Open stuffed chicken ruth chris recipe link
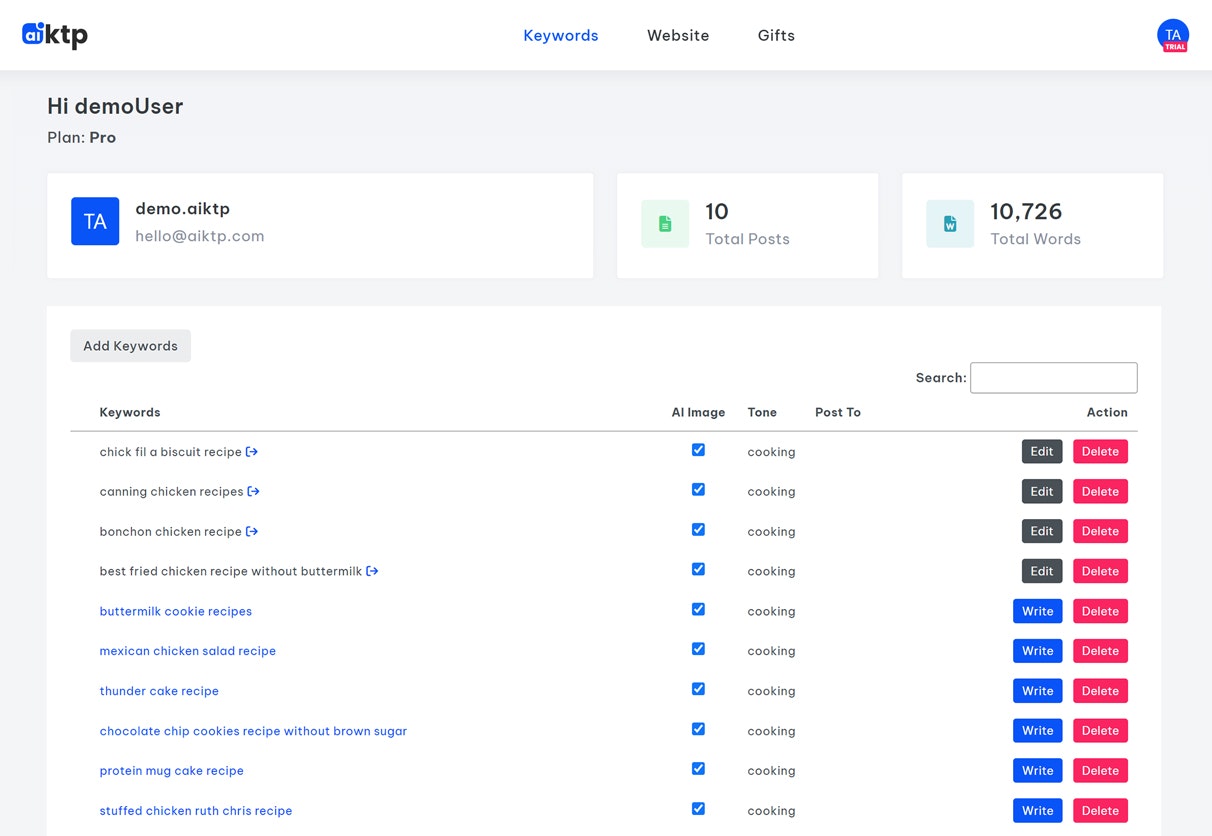The image size is (1212, 836). tap(196, 811)
